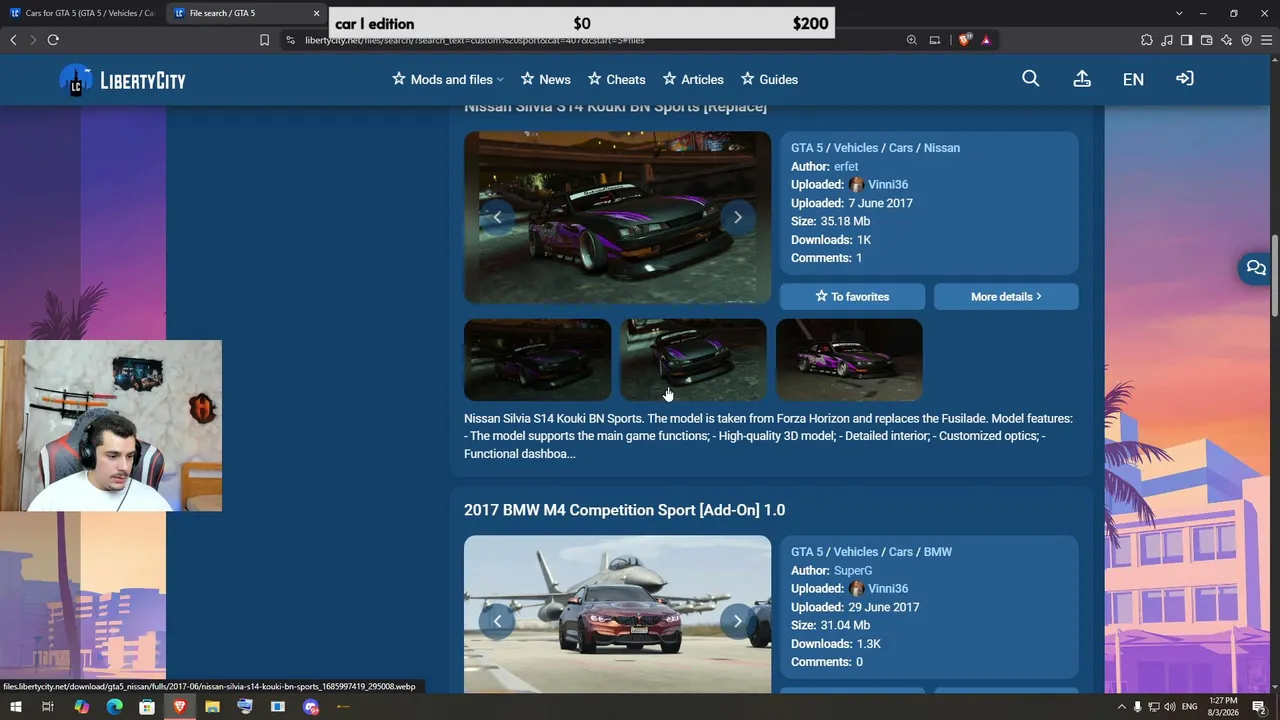Click the ENG keyboard language indicator
This screenshot has width=1280, height=720.
1190,707
